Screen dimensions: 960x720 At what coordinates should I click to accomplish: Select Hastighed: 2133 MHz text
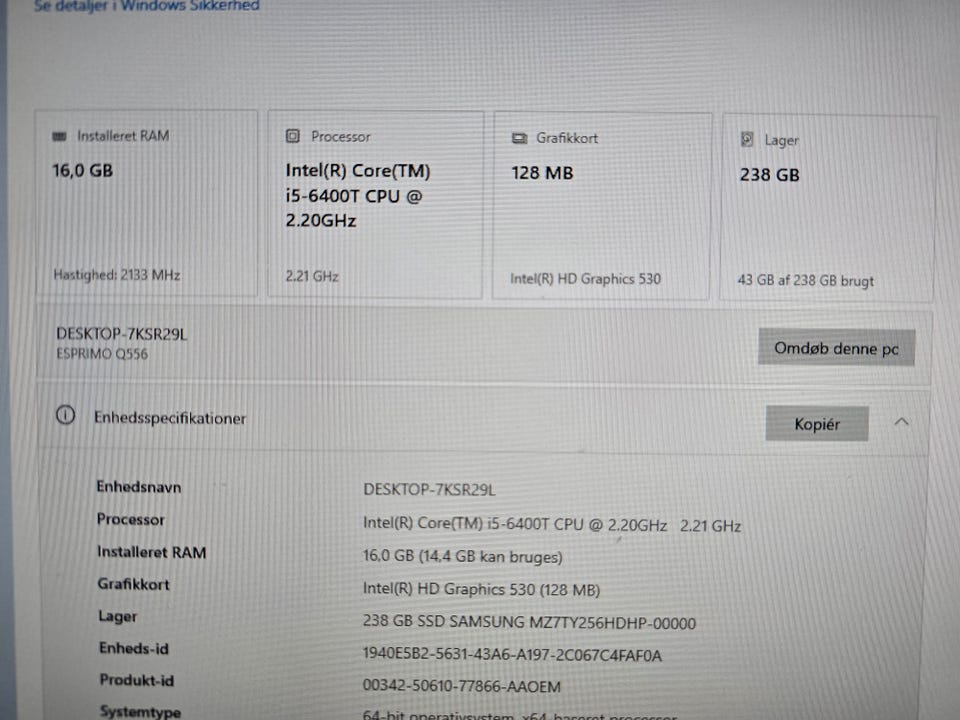point(116,275)
